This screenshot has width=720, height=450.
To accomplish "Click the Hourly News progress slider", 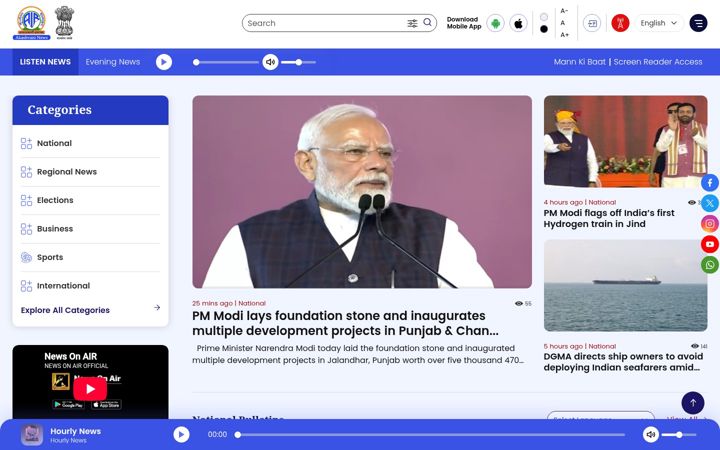I will point(430,434).
